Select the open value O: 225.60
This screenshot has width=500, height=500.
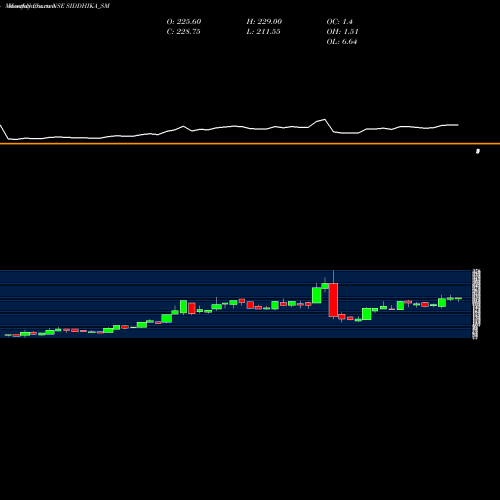click(x=184, y=22)
